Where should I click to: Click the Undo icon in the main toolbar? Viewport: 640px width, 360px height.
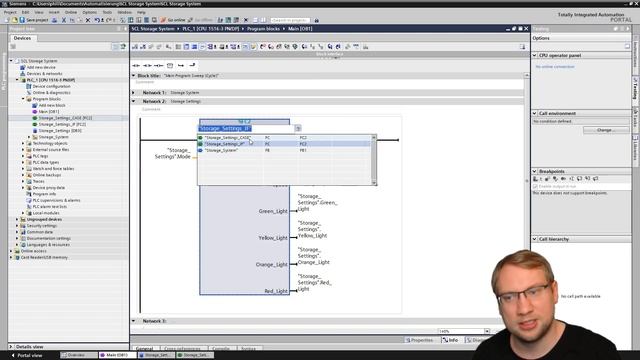(97, 20)
